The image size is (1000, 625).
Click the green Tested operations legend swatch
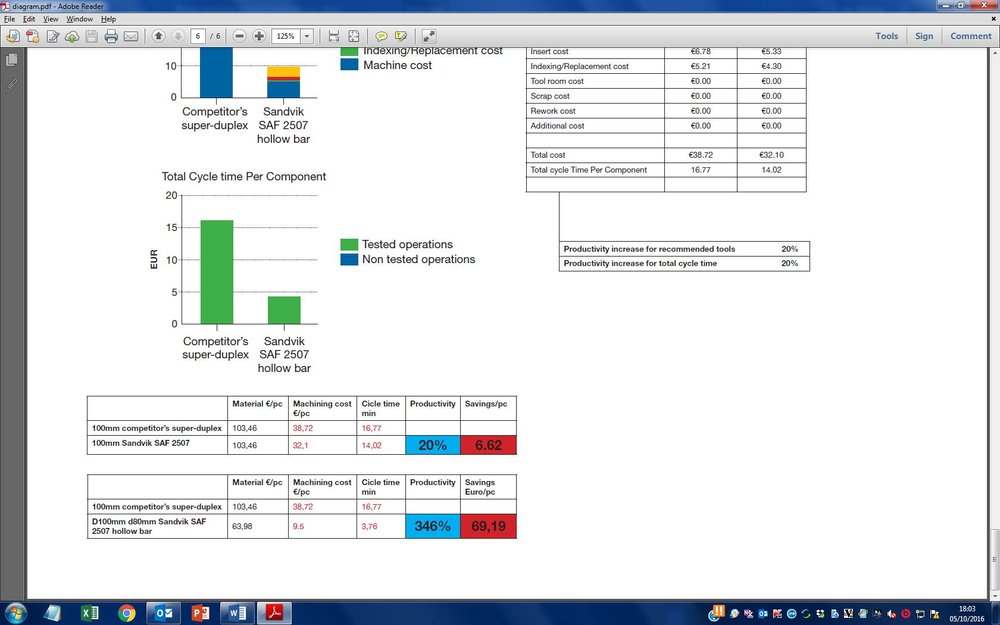(349, 244)
